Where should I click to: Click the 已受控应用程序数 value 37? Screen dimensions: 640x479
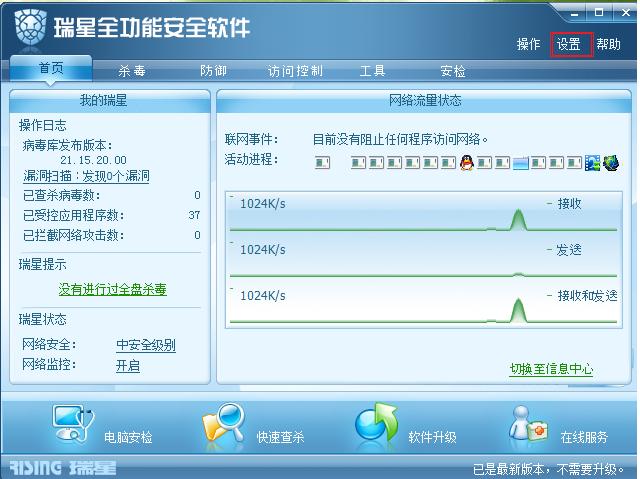pos(194,215)
